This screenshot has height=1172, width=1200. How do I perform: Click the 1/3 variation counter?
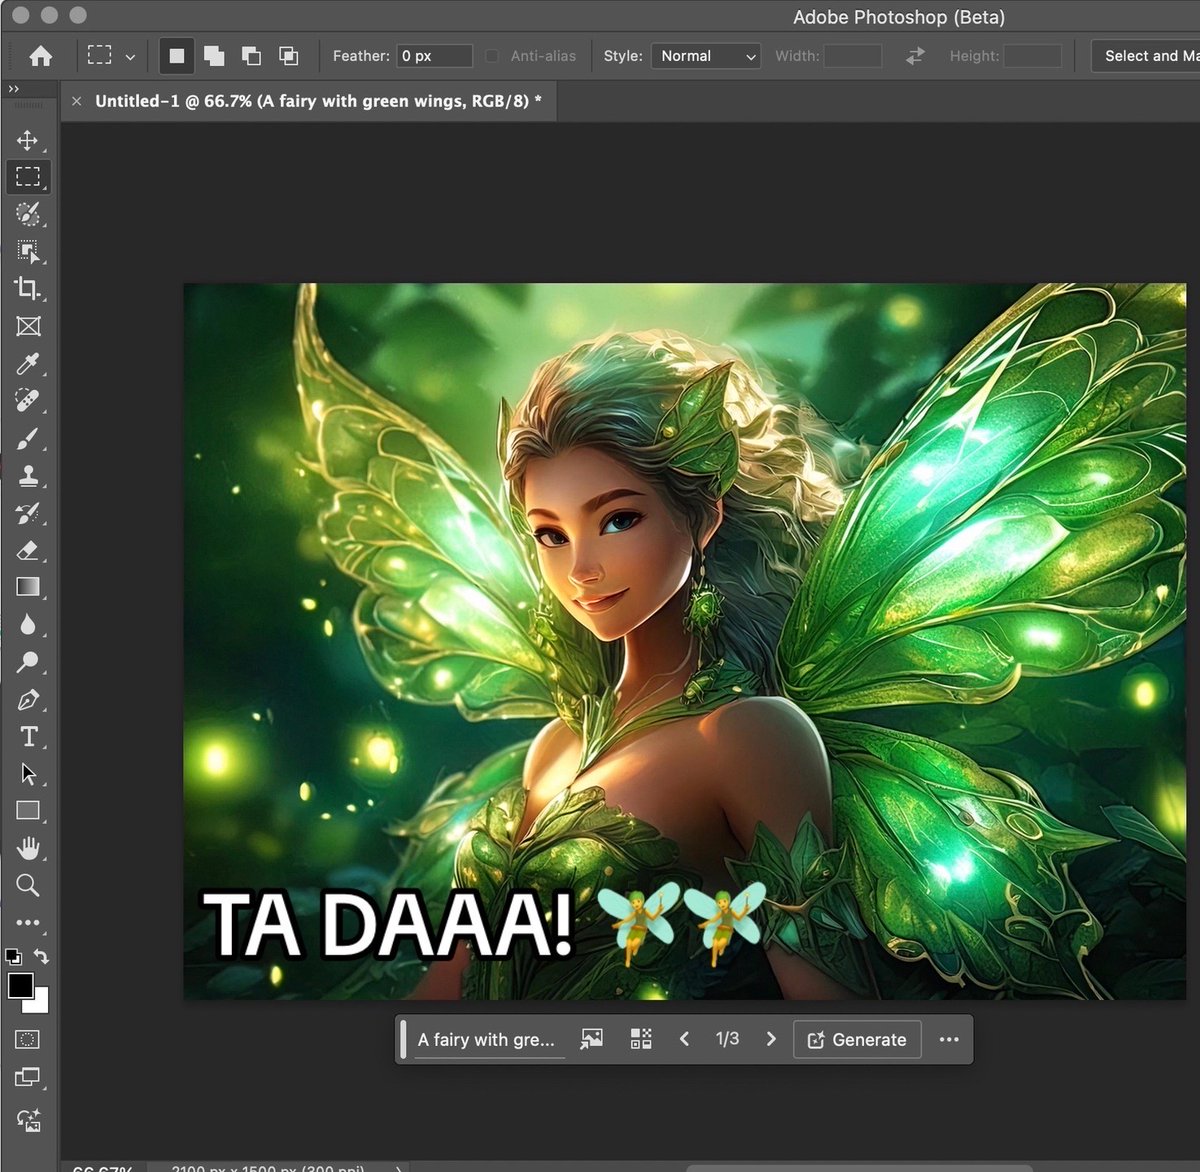(x=727, y=1039)
